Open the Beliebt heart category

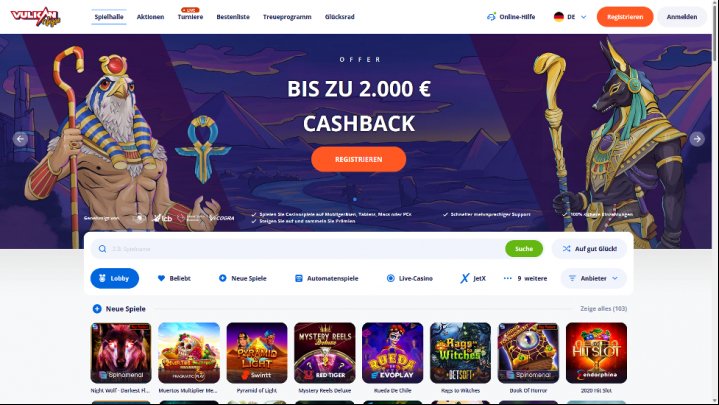coord(174,278)
